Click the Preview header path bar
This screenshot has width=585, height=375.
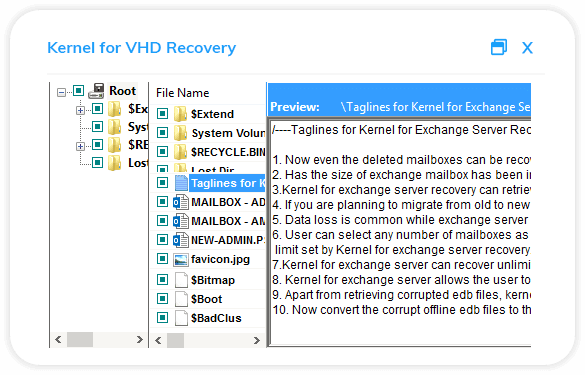[x=400, y=100]
